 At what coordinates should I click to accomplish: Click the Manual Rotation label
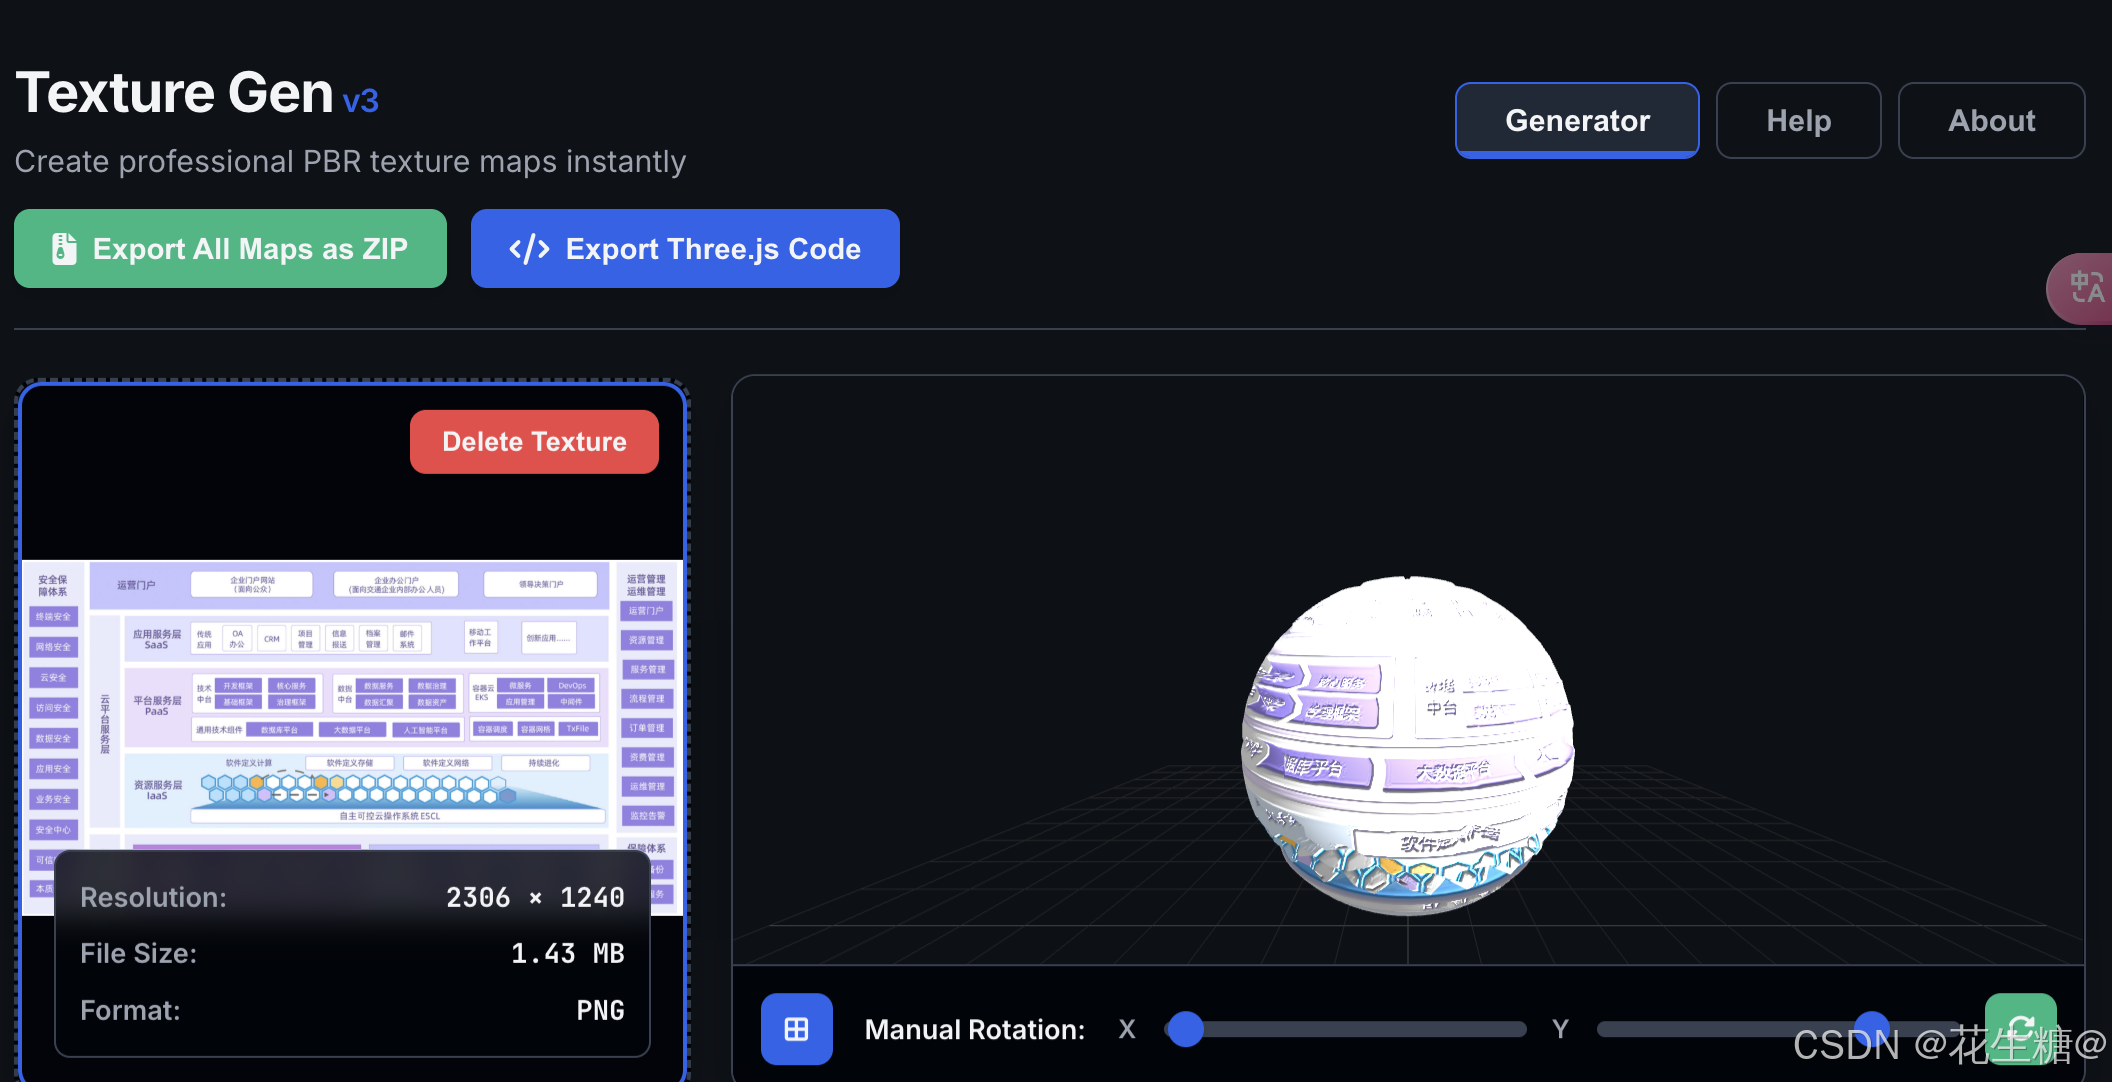point(974,1029)
